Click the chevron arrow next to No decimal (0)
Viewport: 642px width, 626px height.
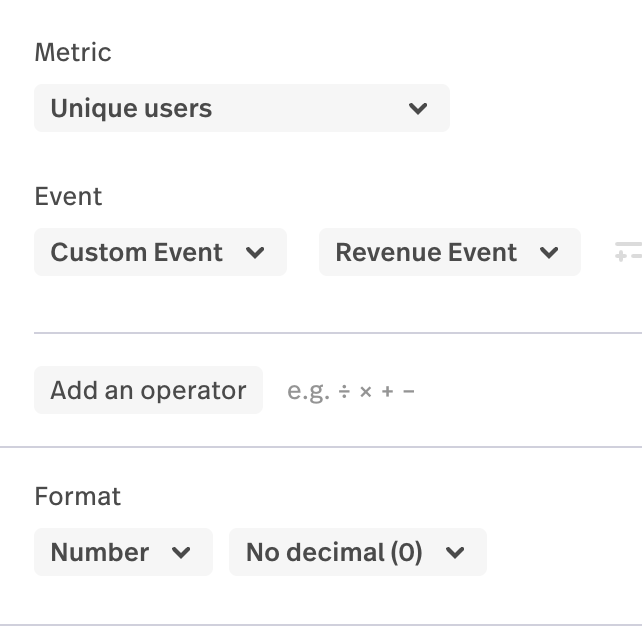[455, 552]
